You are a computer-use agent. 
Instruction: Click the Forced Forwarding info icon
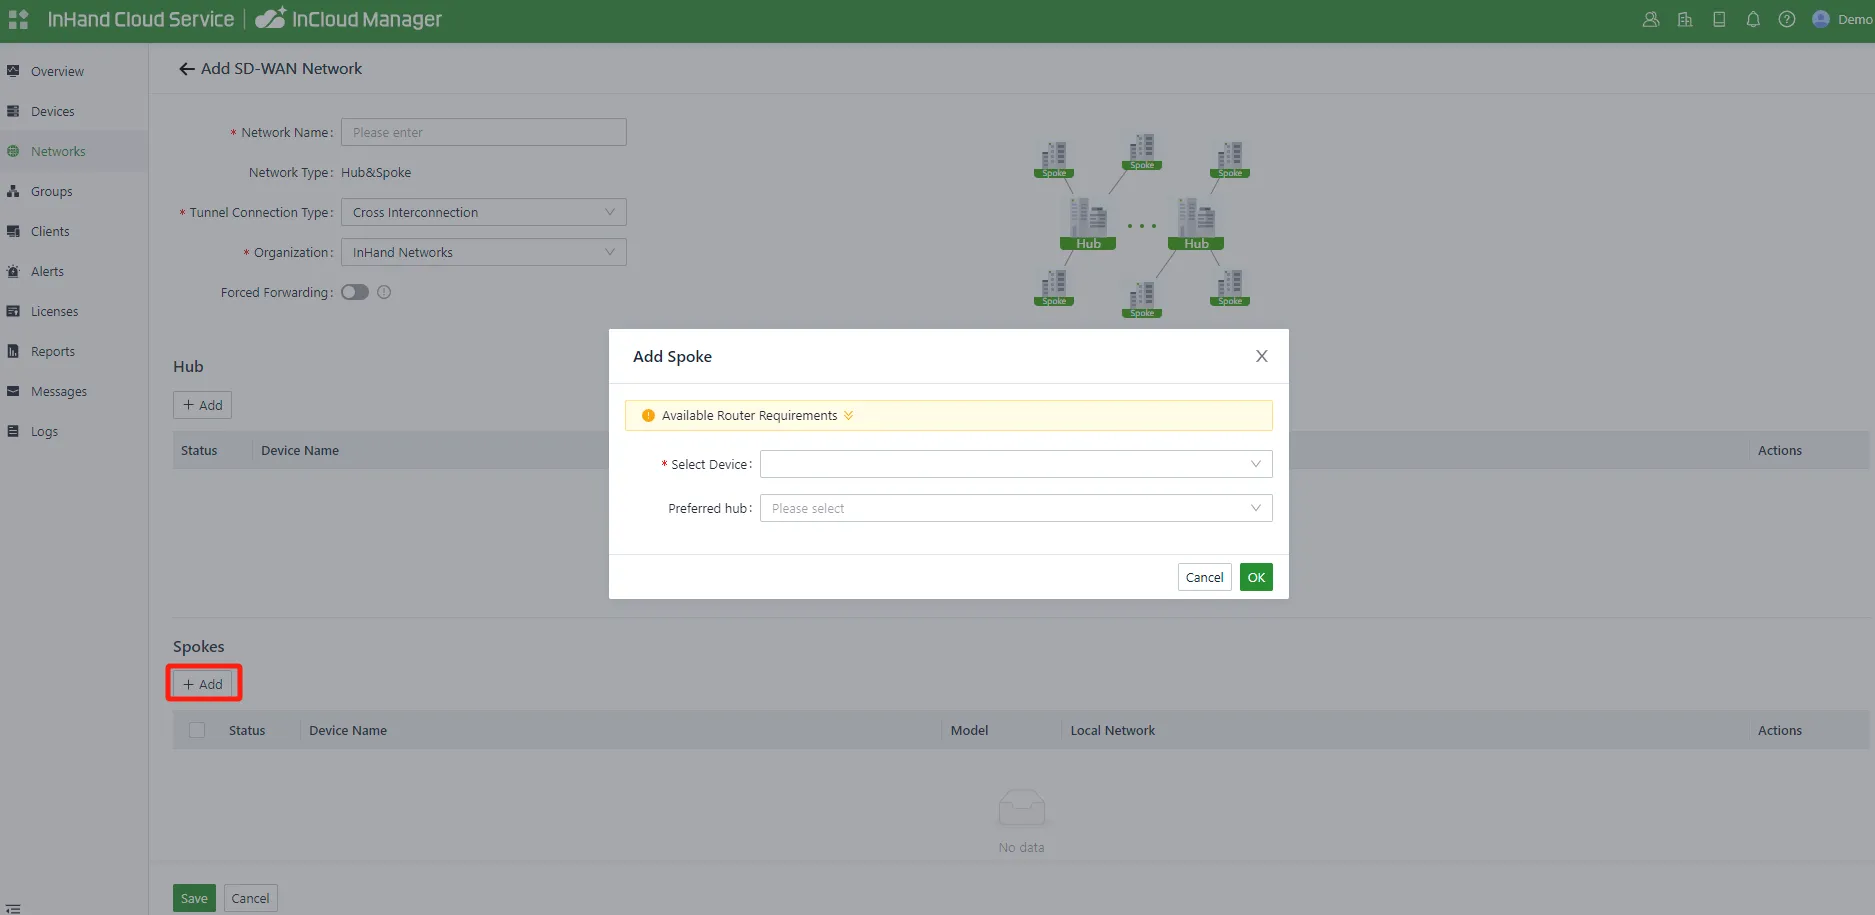pos(384,292)
